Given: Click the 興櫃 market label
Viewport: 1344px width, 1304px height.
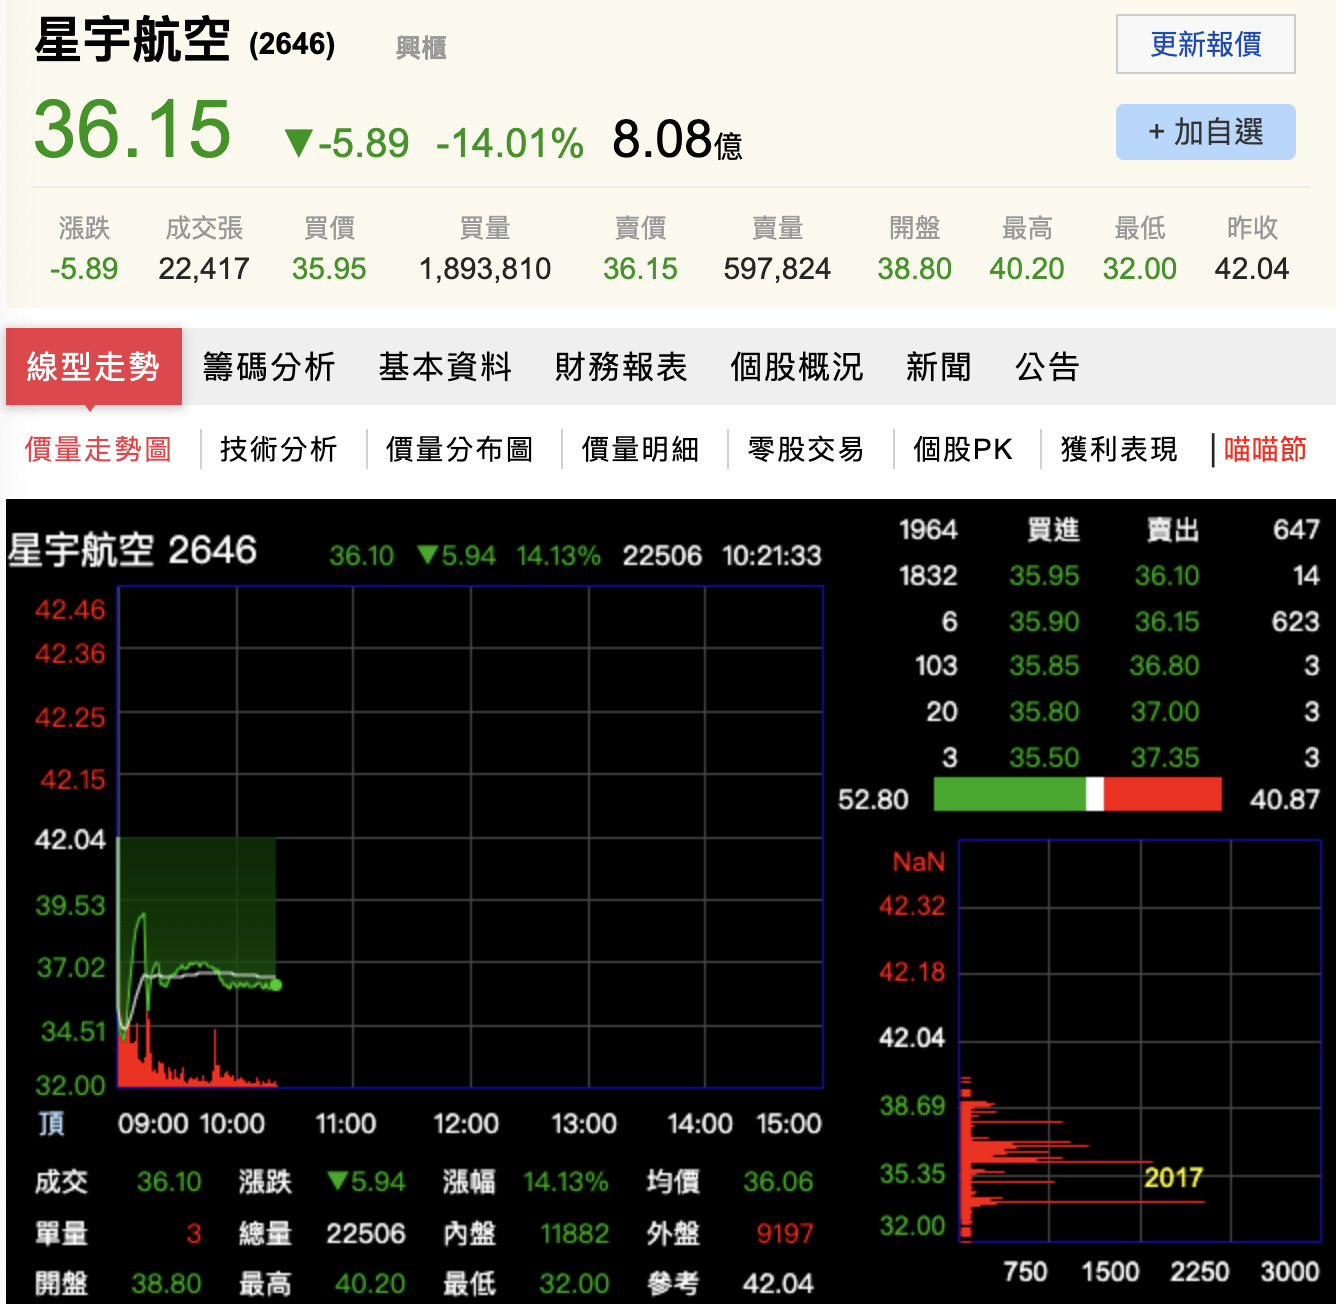Looking at the screenshot, I should (x=421, y=47).
